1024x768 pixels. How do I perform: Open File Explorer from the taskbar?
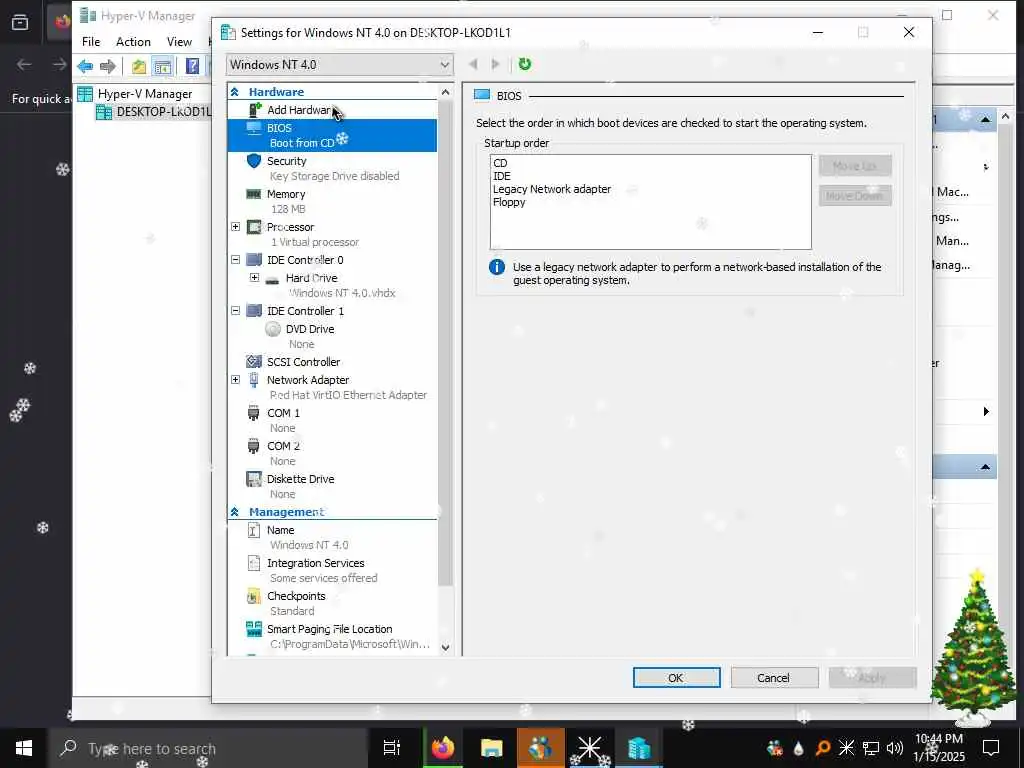pyautogui.click(x=491, y=748)
